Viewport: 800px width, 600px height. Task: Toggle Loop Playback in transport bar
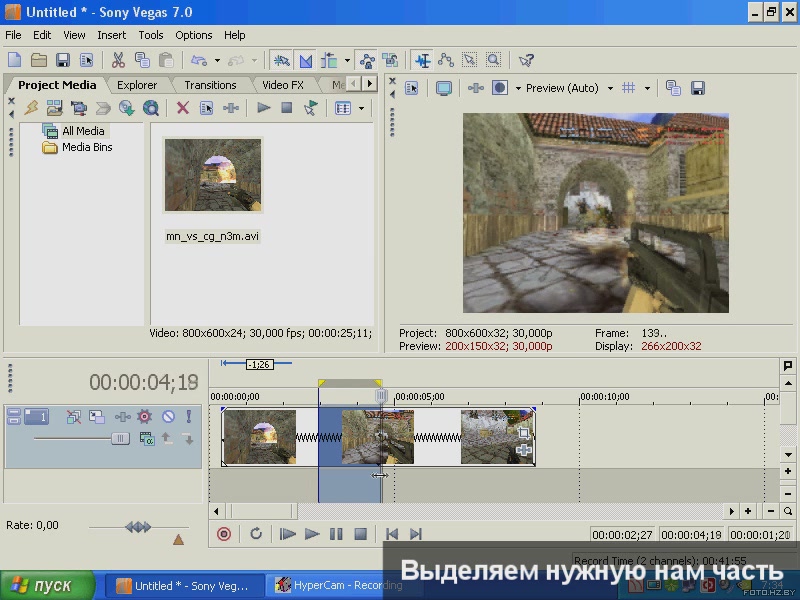[x=256, y=534]
